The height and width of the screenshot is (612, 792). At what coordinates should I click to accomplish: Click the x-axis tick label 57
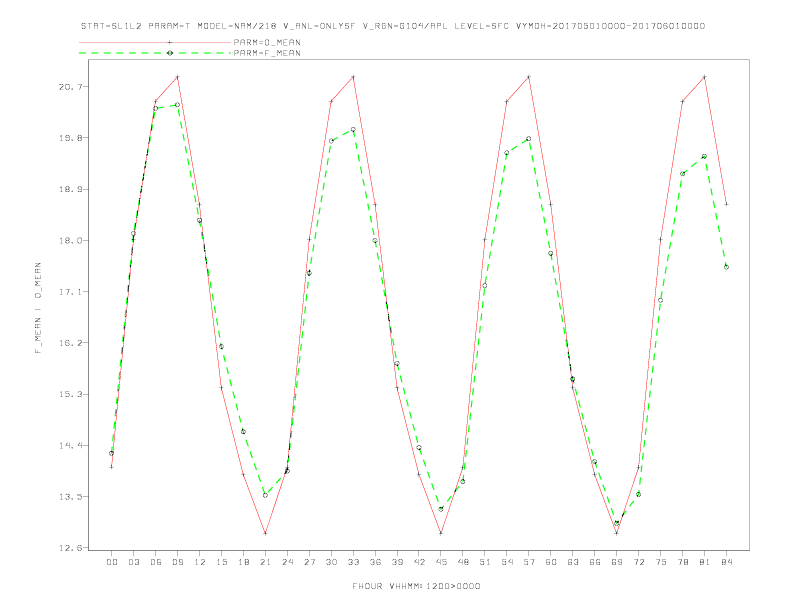coord(529,562)
